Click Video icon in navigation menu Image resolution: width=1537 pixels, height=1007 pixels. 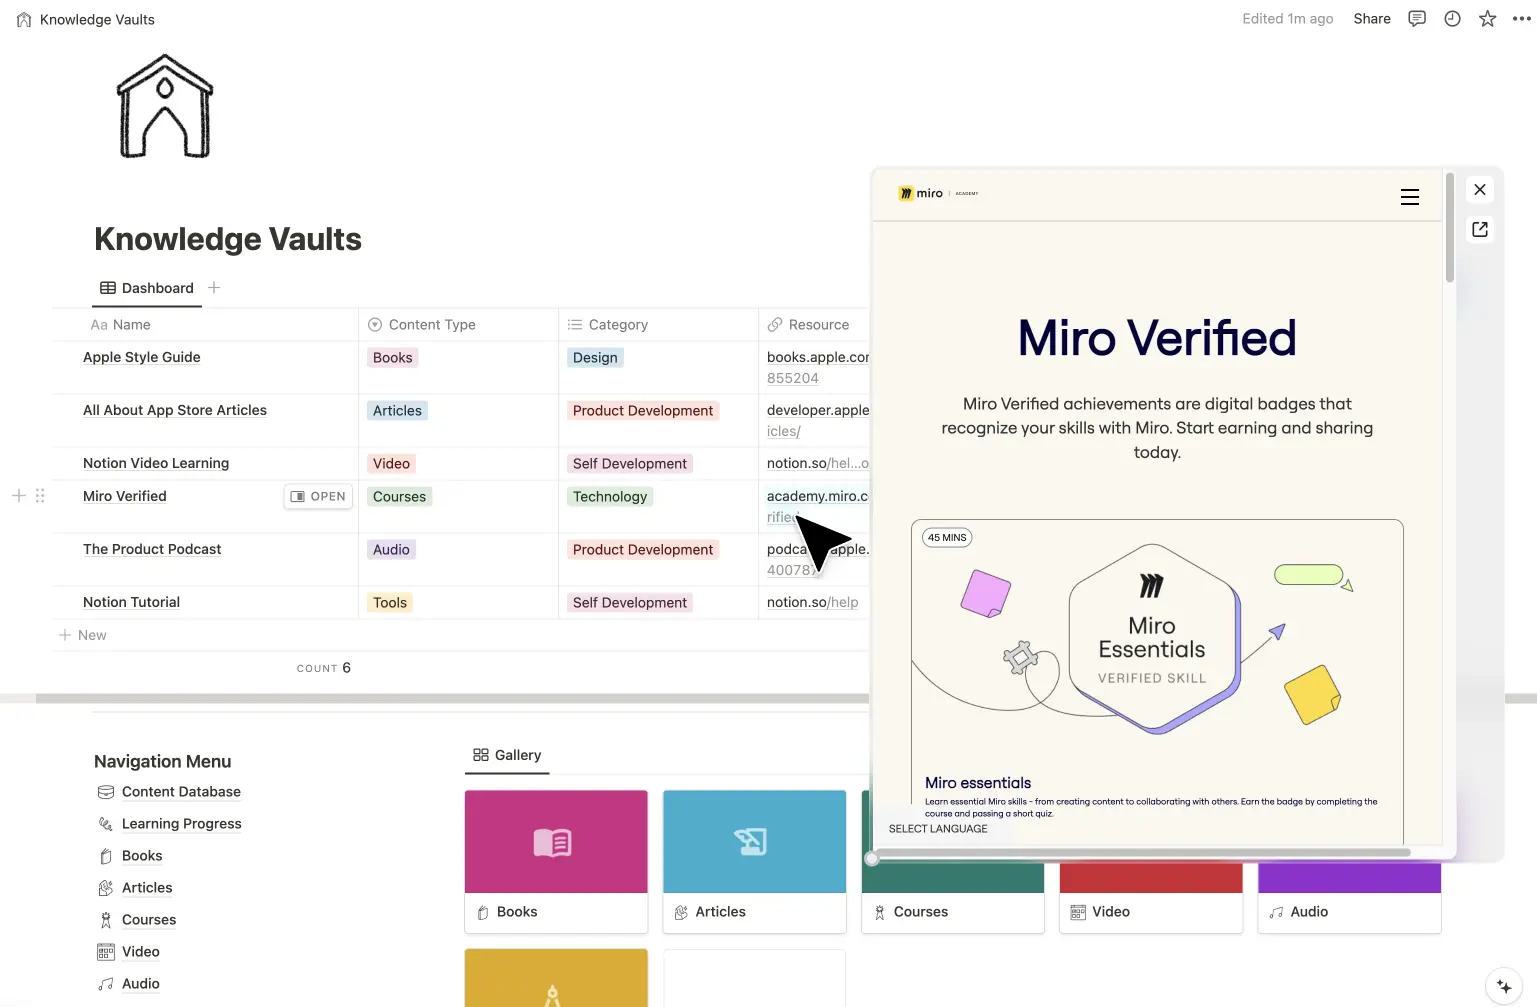[106, 952]
